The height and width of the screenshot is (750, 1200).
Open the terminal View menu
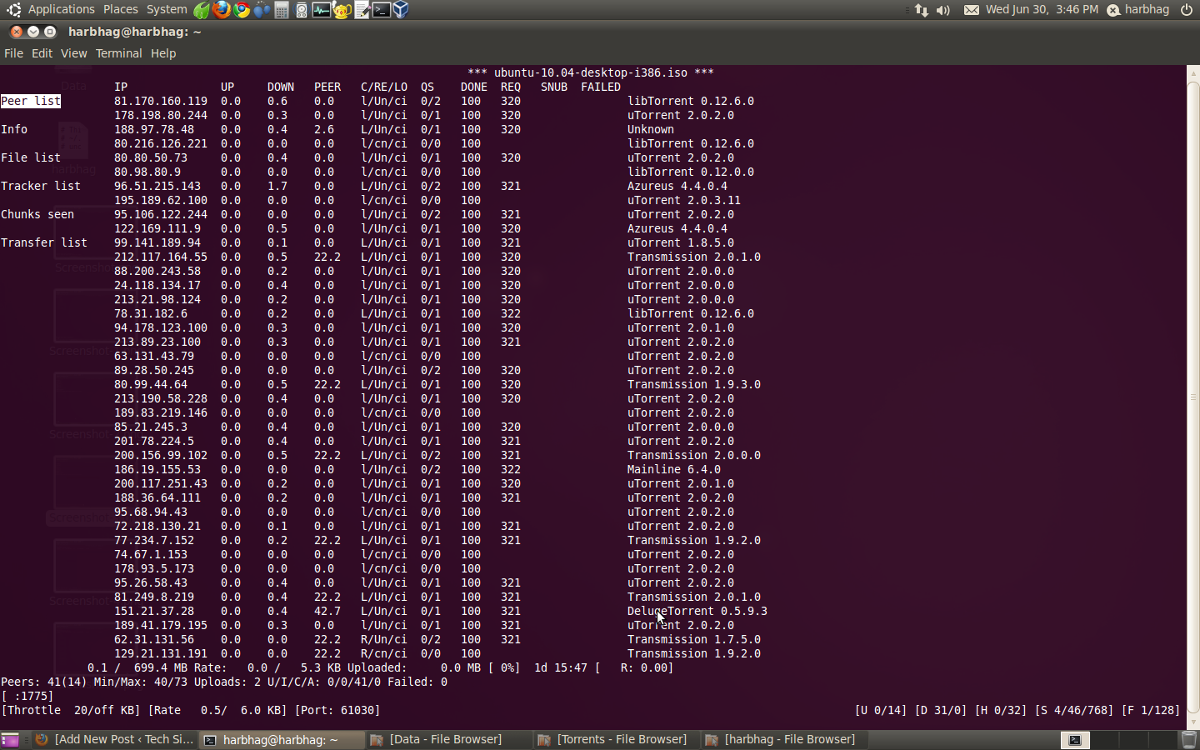[73, 53]
